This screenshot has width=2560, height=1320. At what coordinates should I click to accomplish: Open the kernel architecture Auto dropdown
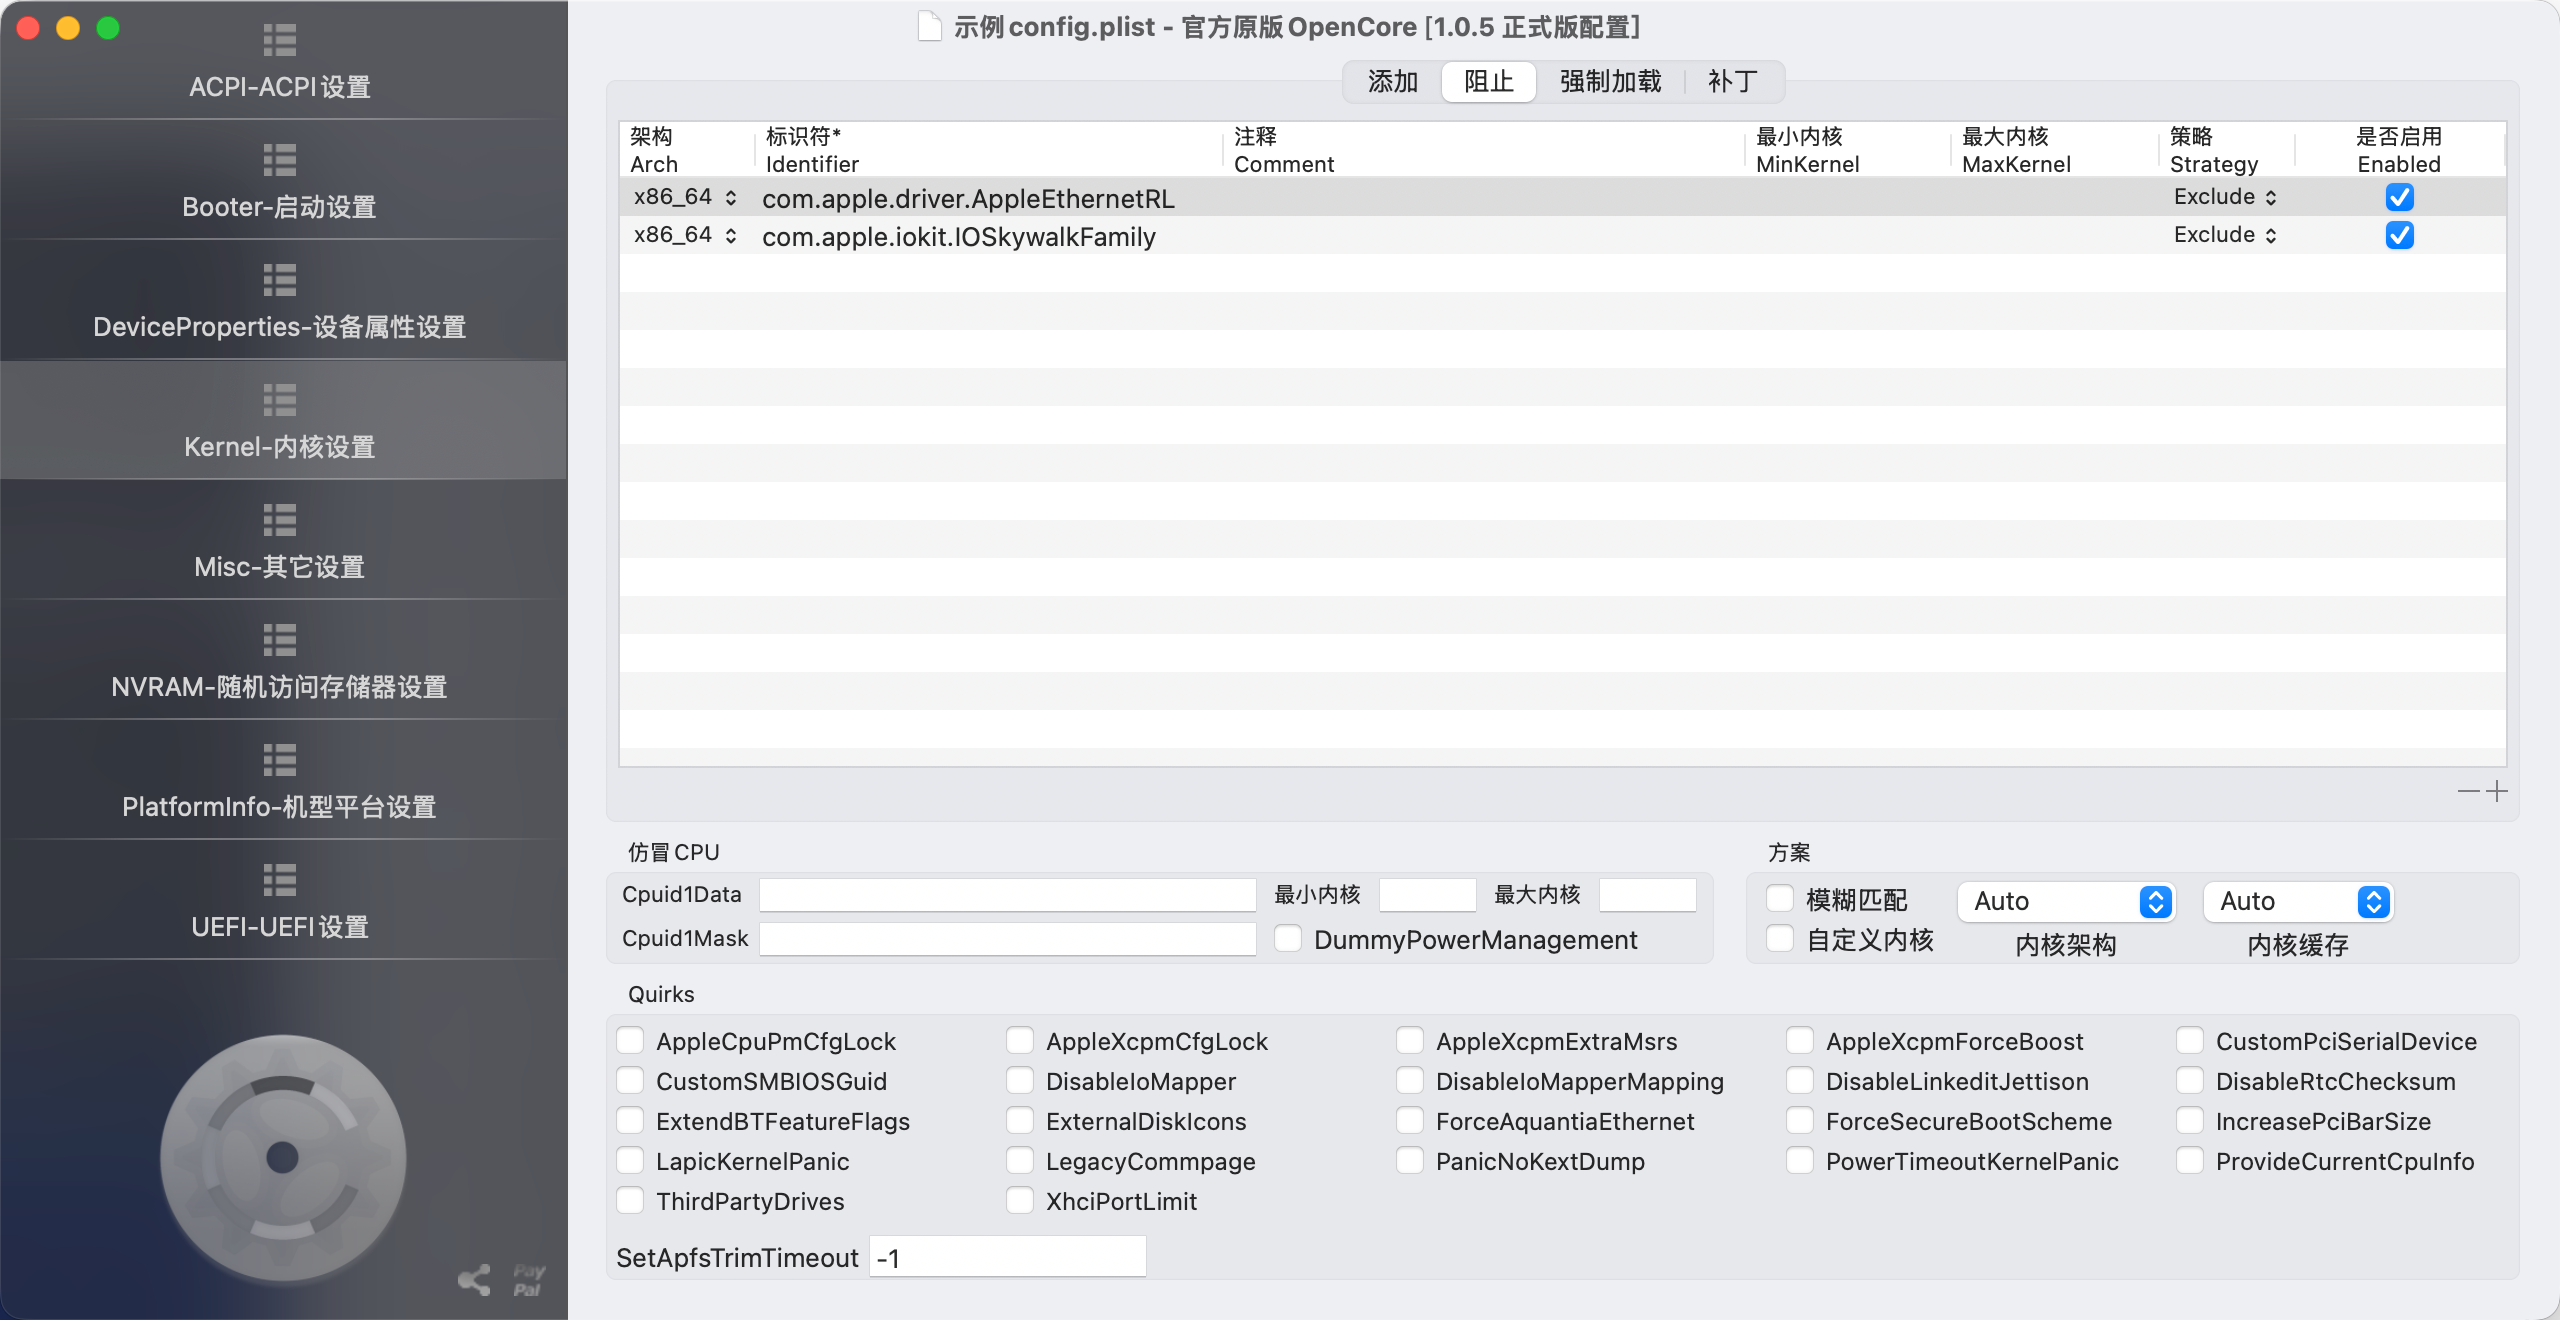(x=2065, y=901)
